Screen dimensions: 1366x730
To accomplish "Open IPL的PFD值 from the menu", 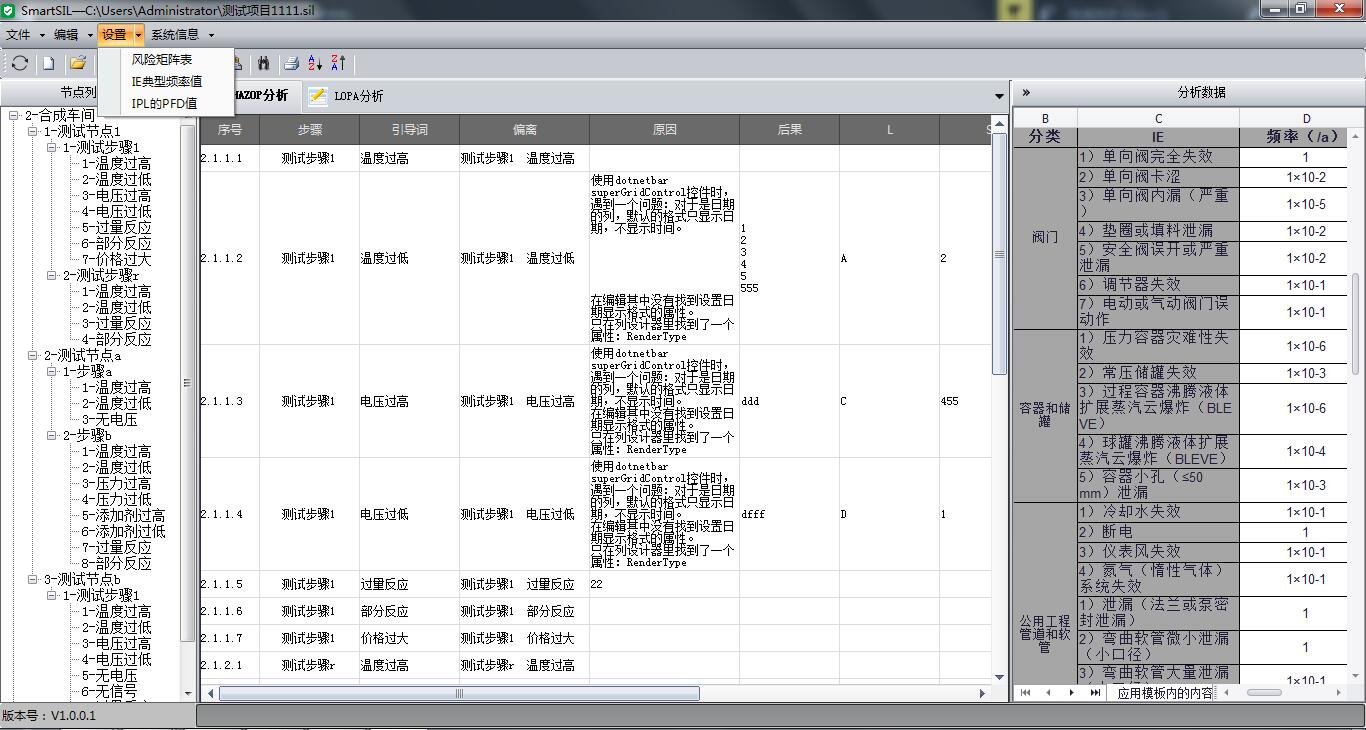I will point(164,104).
